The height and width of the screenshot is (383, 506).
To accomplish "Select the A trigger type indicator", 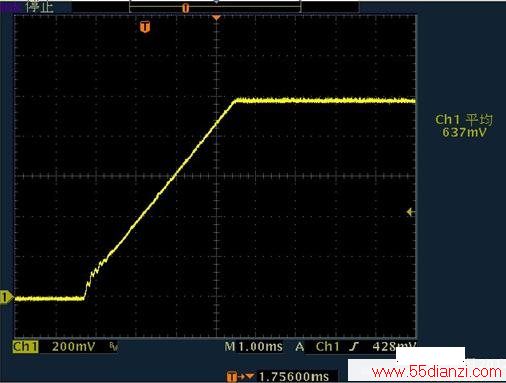I will click(x=300, y=347).
